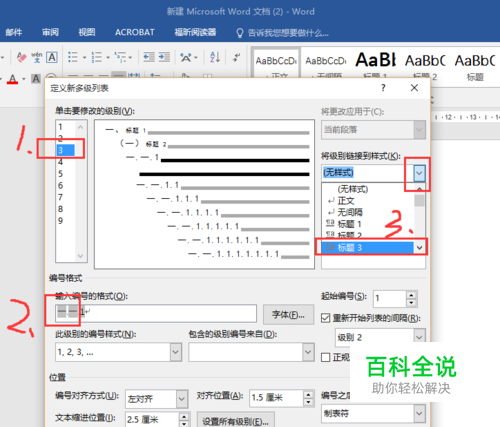This screenshot has height=427, width=500.
Task: Open the multilevel list icon
Action: (120, 57)
